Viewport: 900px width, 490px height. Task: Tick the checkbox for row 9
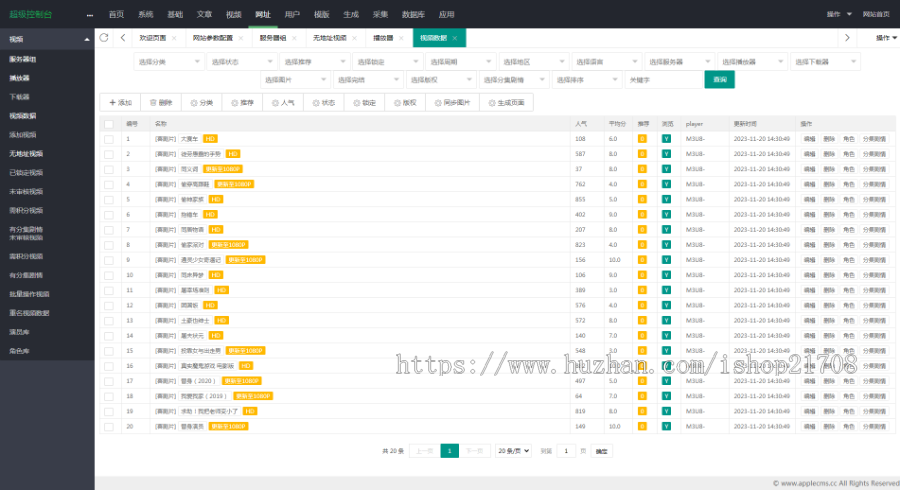coord(109,260)
